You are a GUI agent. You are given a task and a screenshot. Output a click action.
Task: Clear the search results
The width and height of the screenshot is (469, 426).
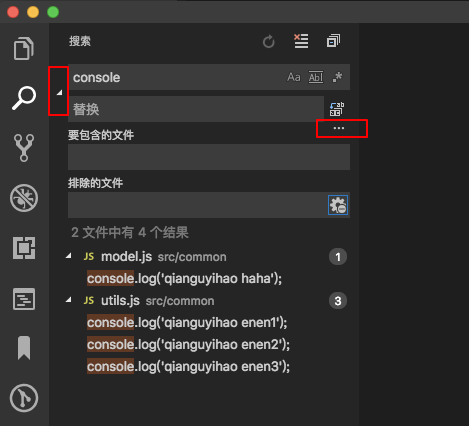tap(301, 41)
